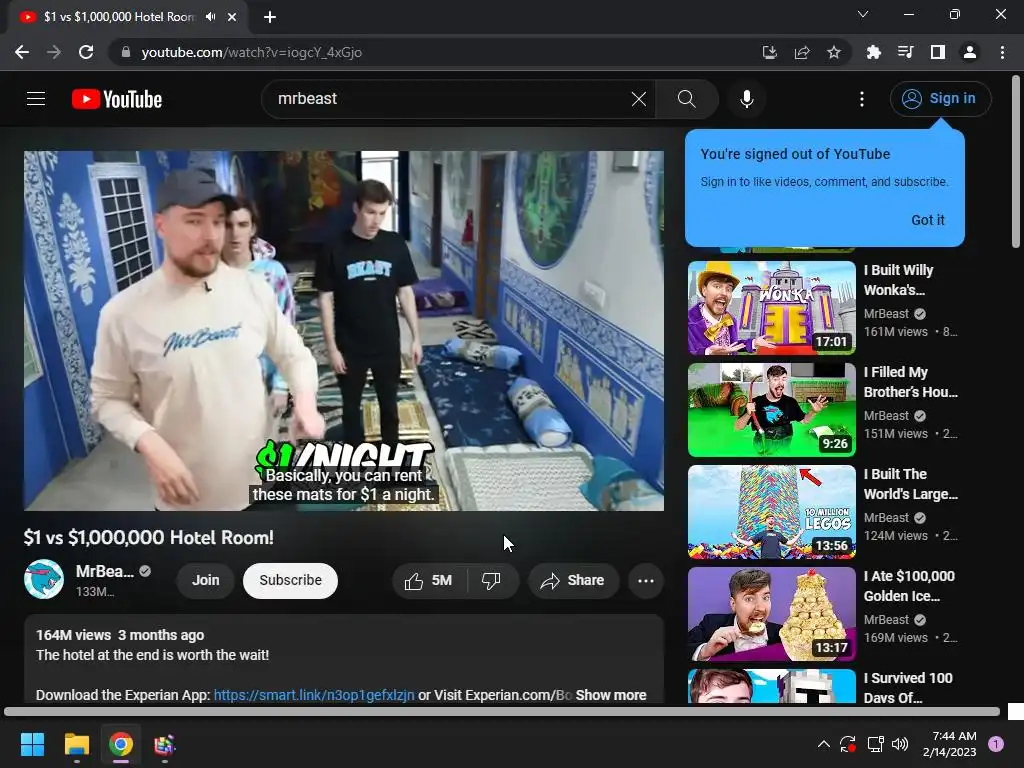Image resolution: width=1024 pixels, height=768 pixels.
Task: Sign in to YouTube
Action: [x=940, y=99]
